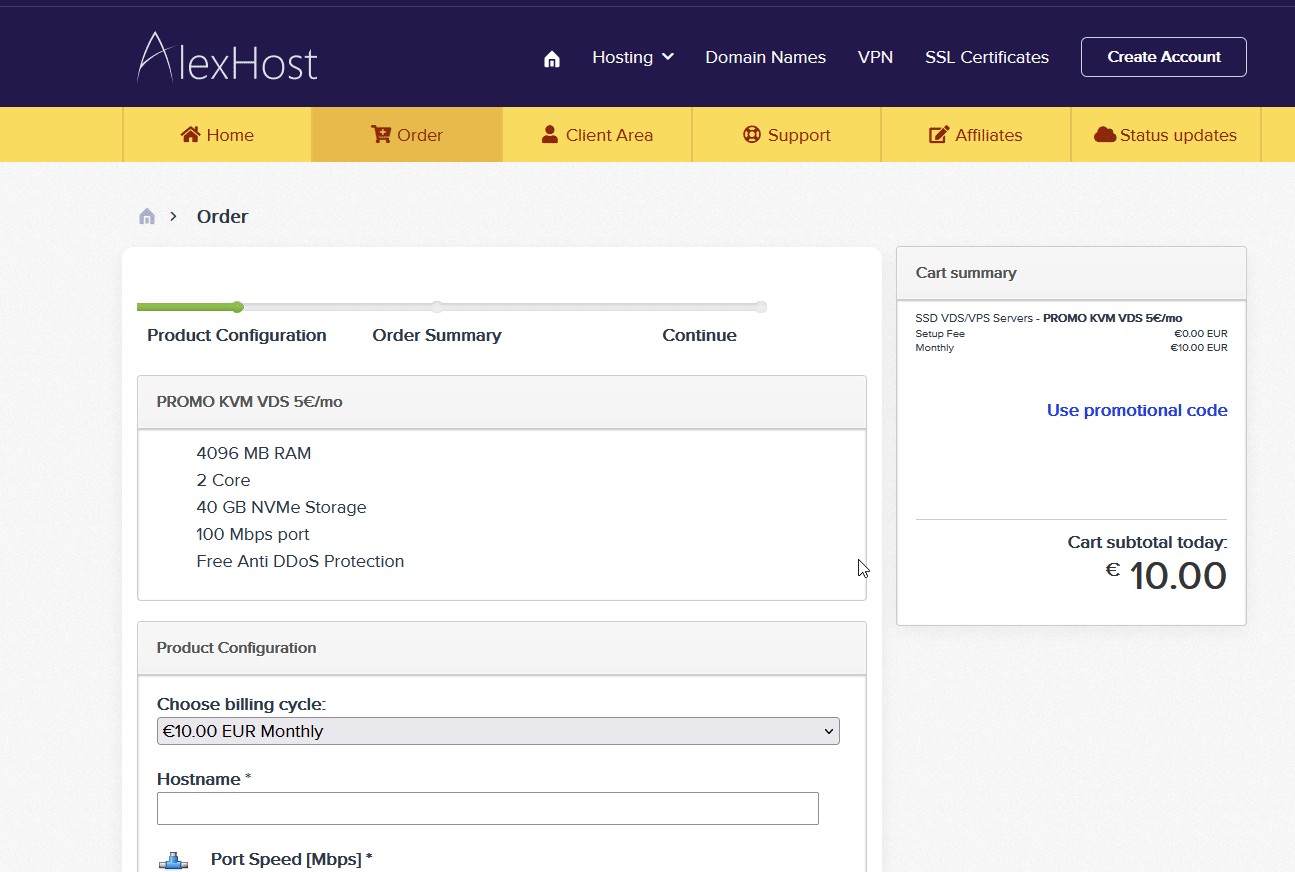The height and width of the screenshot is (872, 1295).
Task: Click the Order breadcrumb text
Action: point(222,216)
